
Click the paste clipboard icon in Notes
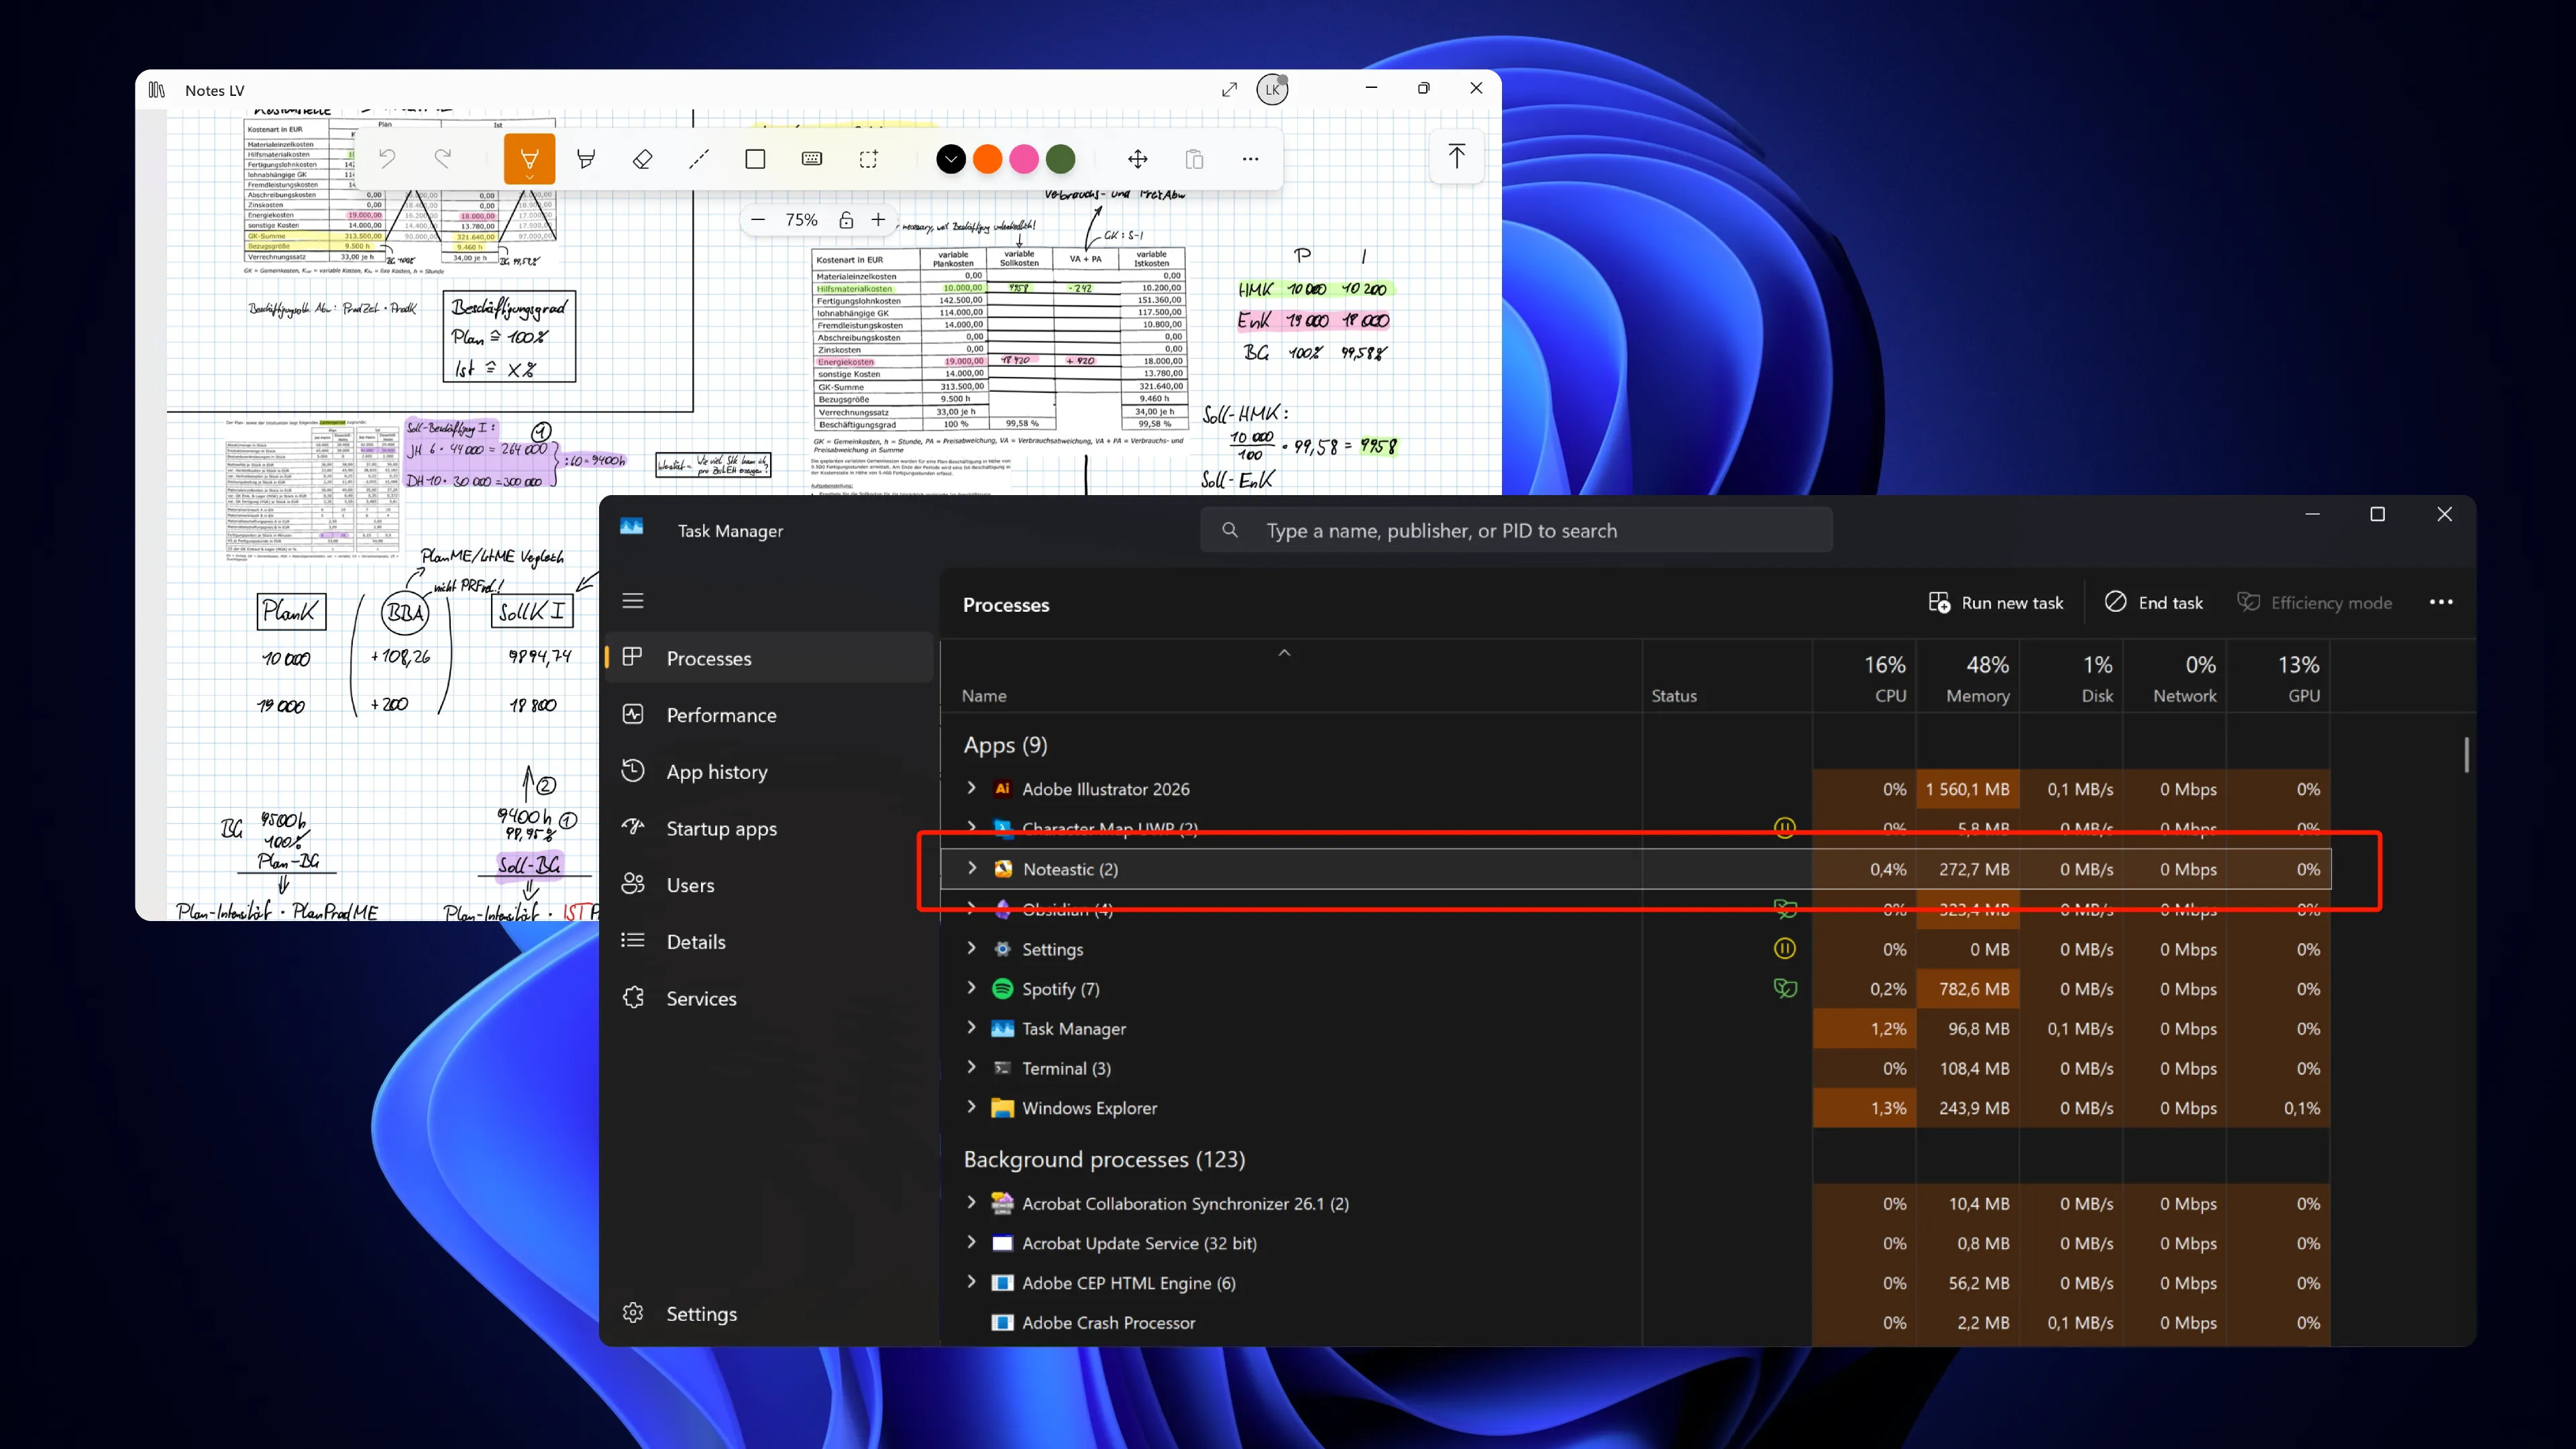click(1194, 159)
